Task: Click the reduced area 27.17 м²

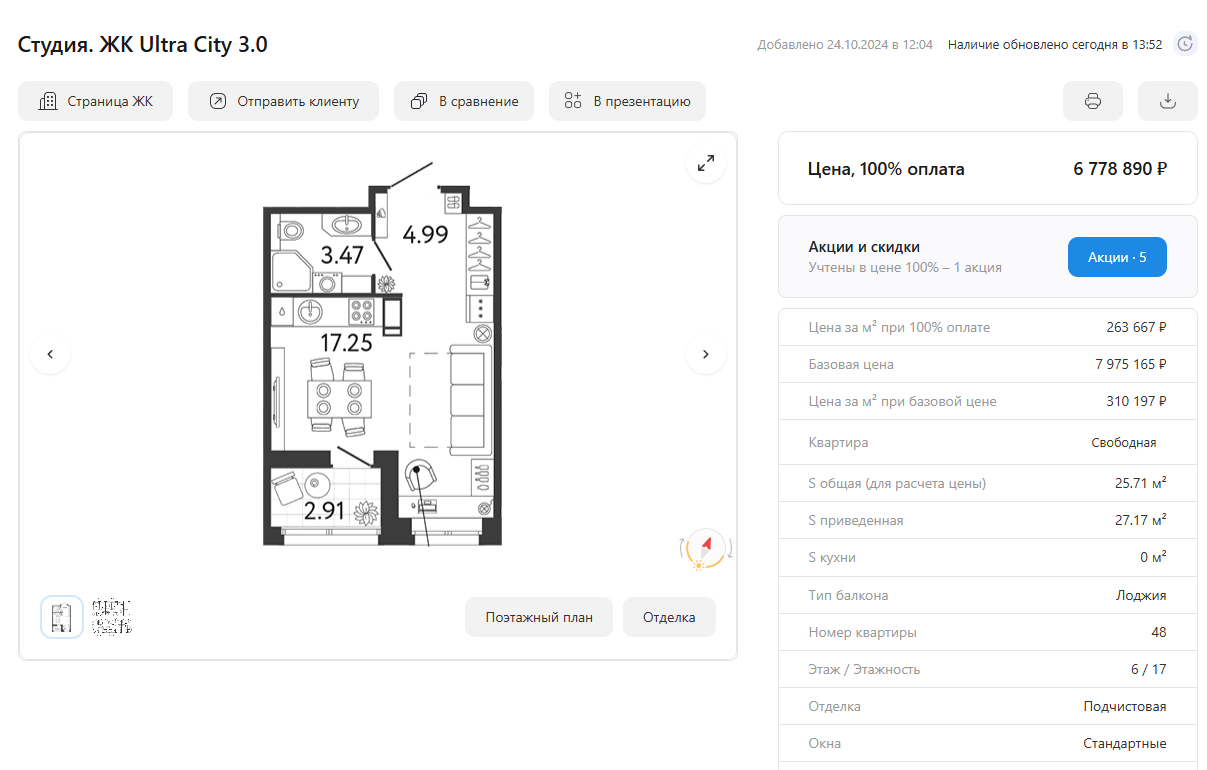Action: (1141, 520)
